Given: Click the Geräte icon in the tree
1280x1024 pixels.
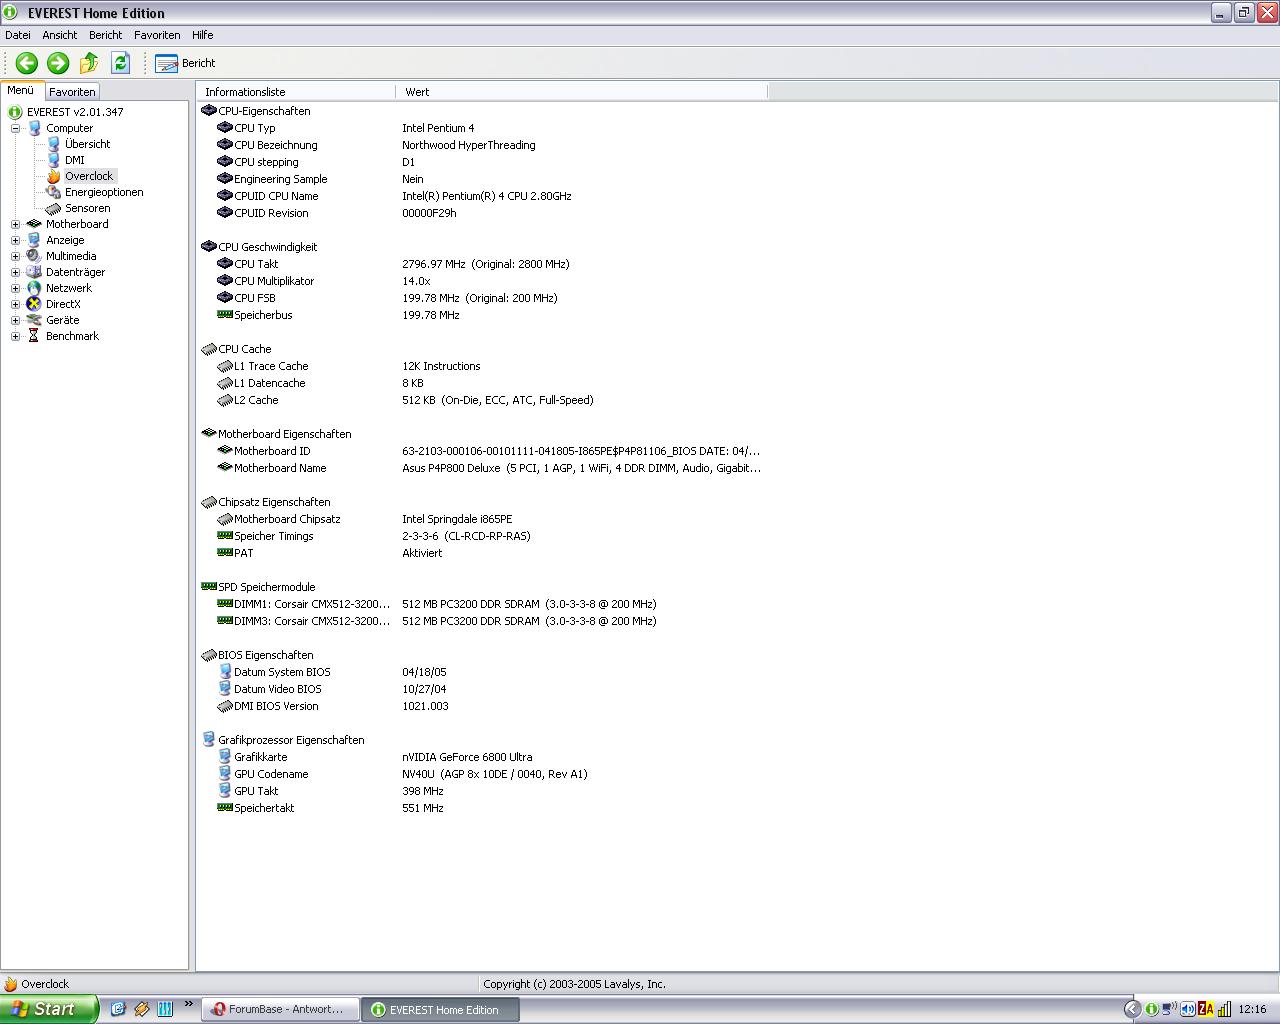Looking at the screenshot, I should click(34, 320).
